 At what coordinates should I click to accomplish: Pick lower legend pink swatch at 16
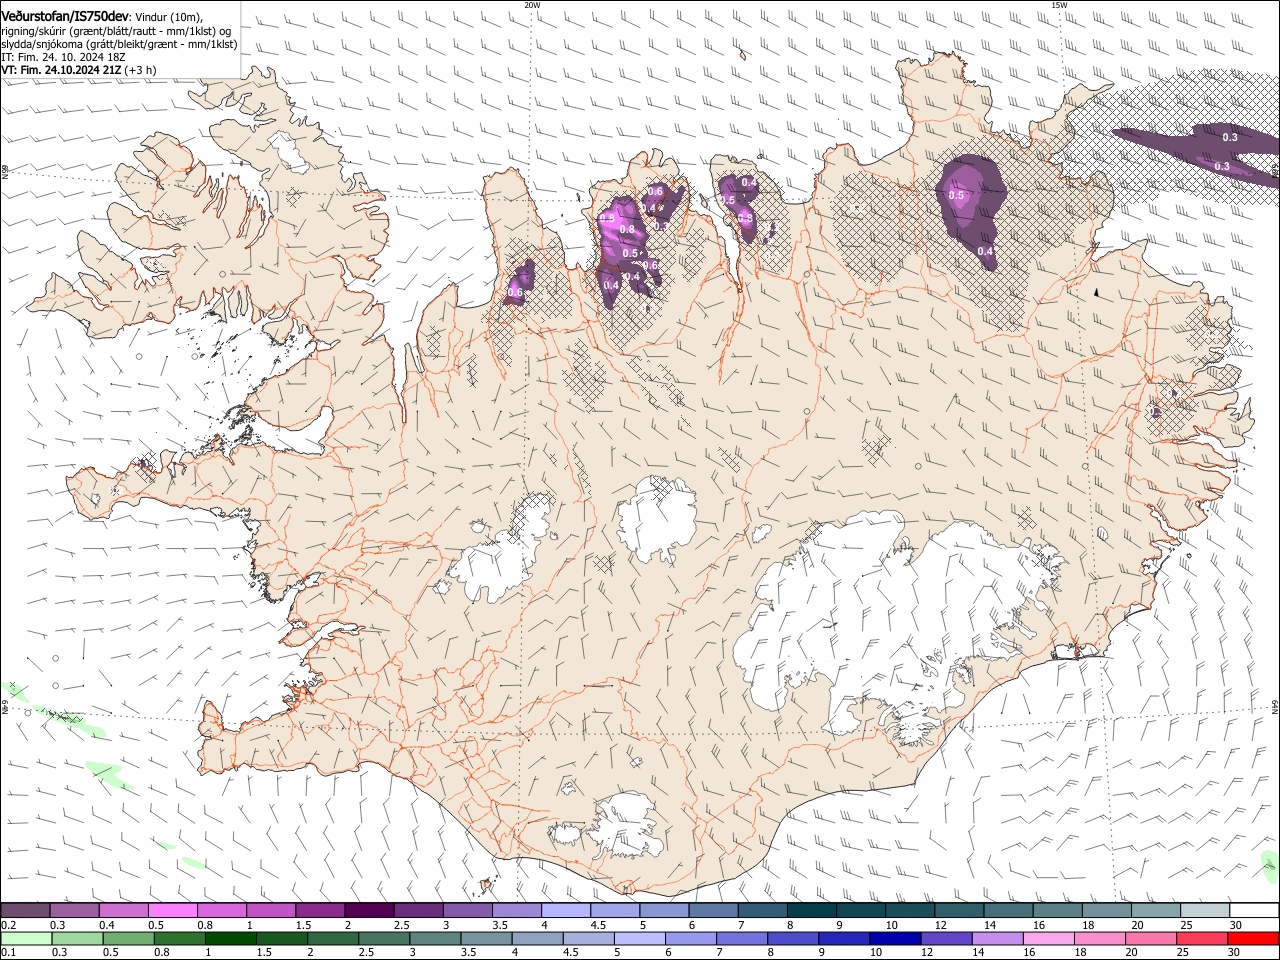coord(1047,938)
